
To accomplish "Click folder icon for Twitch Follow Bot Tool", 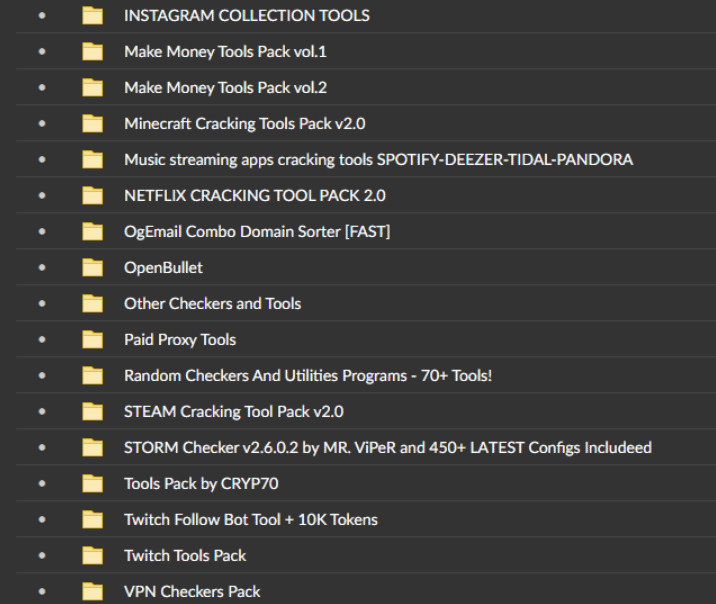I will [x=92, y=520].
